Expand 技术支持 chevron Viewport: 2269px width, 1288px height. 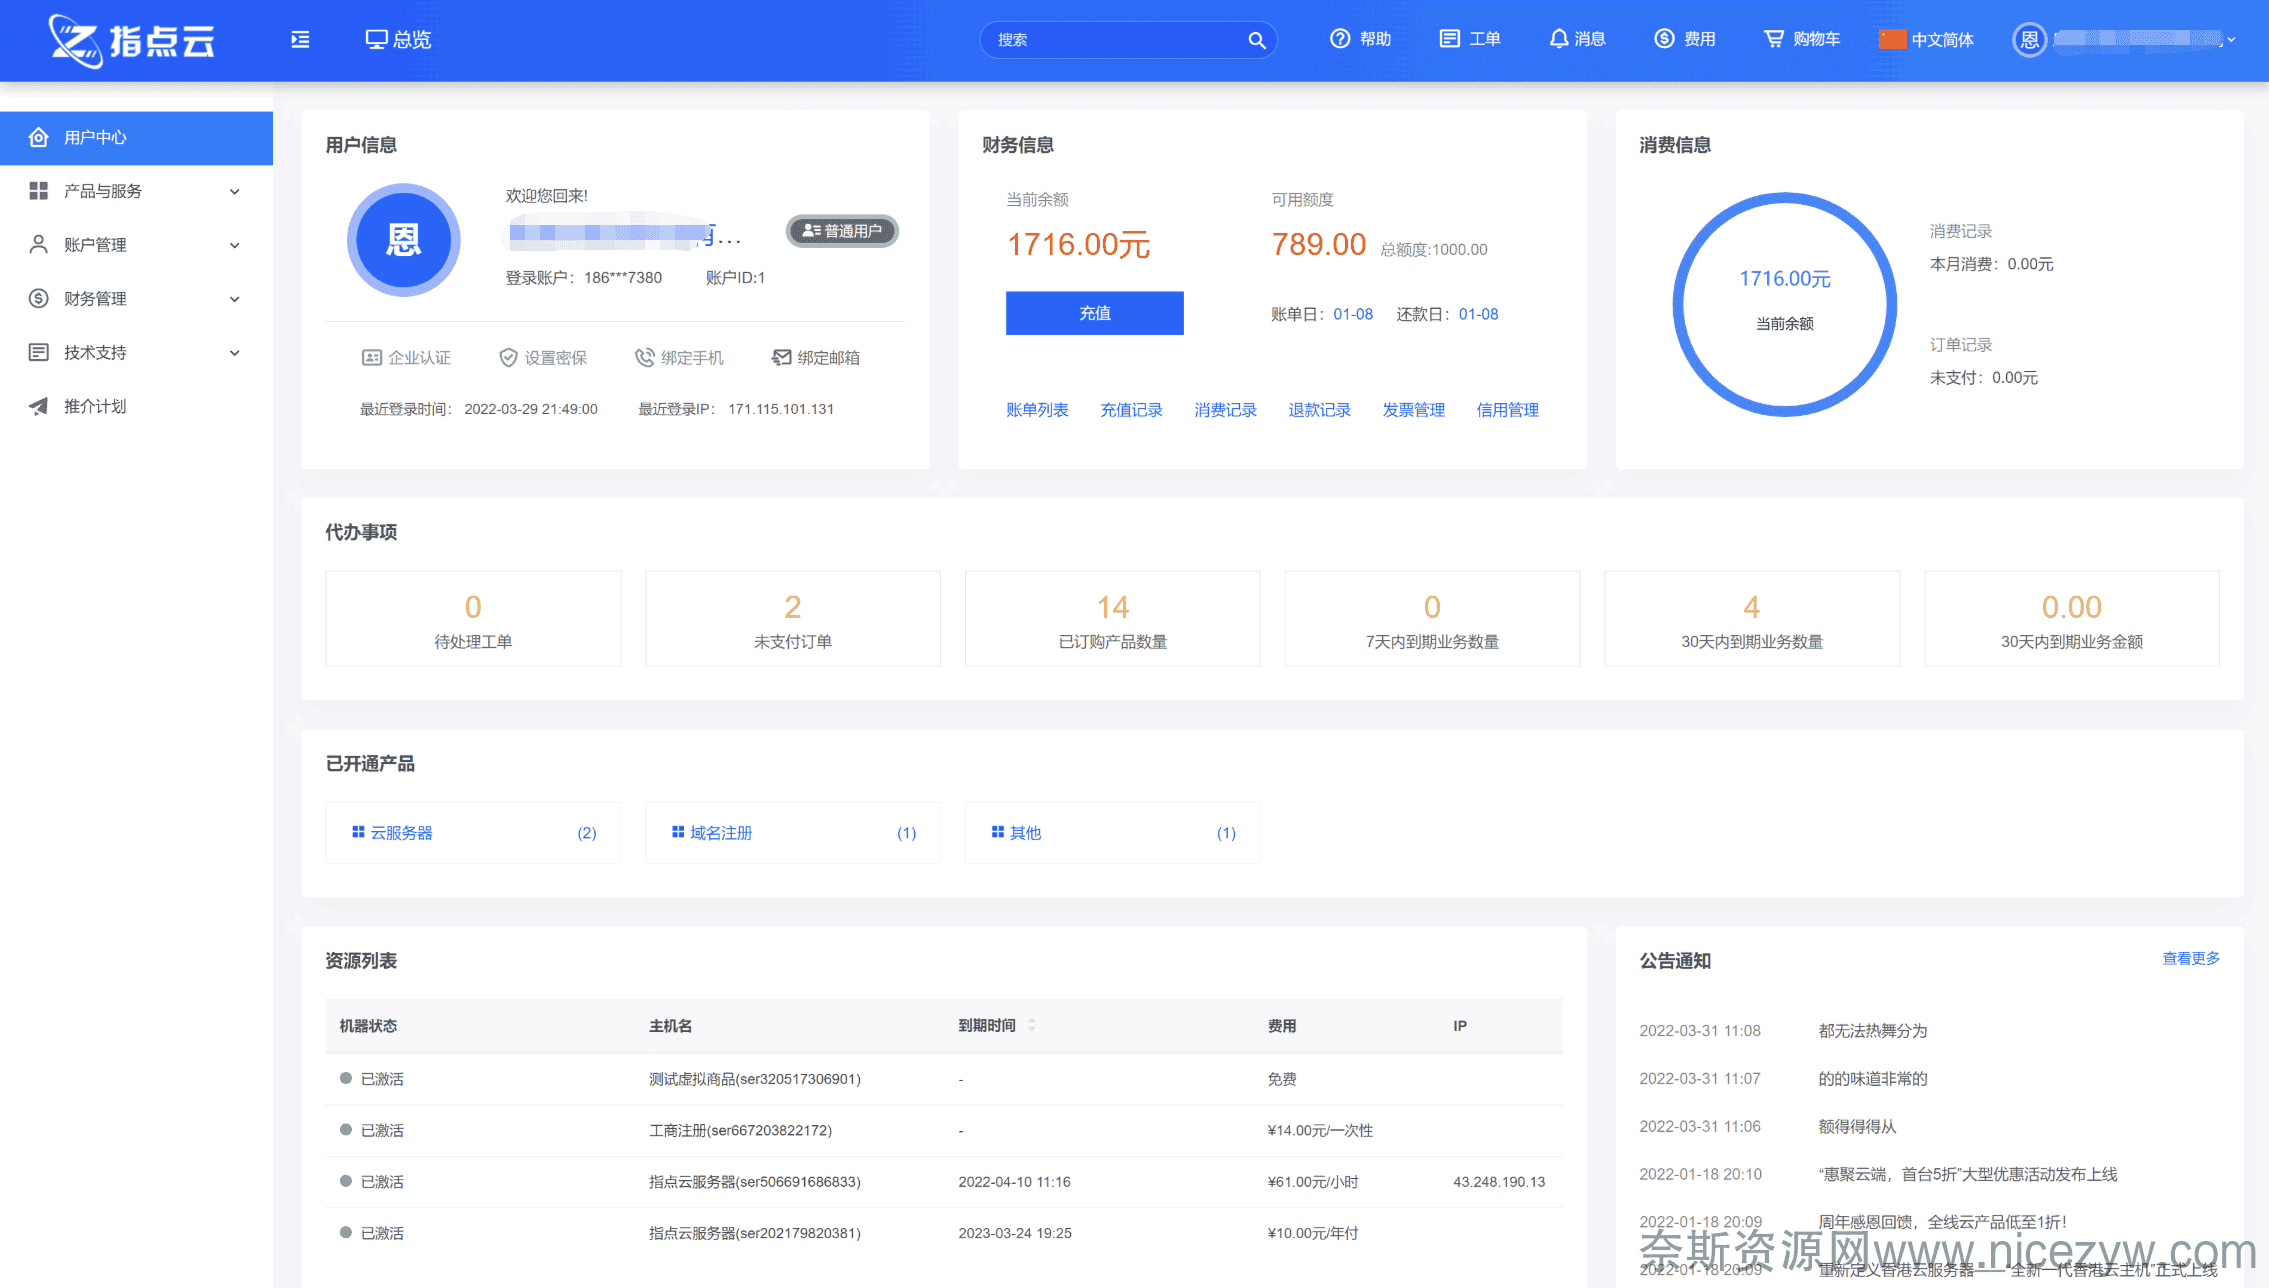click(x=235, y=353)
